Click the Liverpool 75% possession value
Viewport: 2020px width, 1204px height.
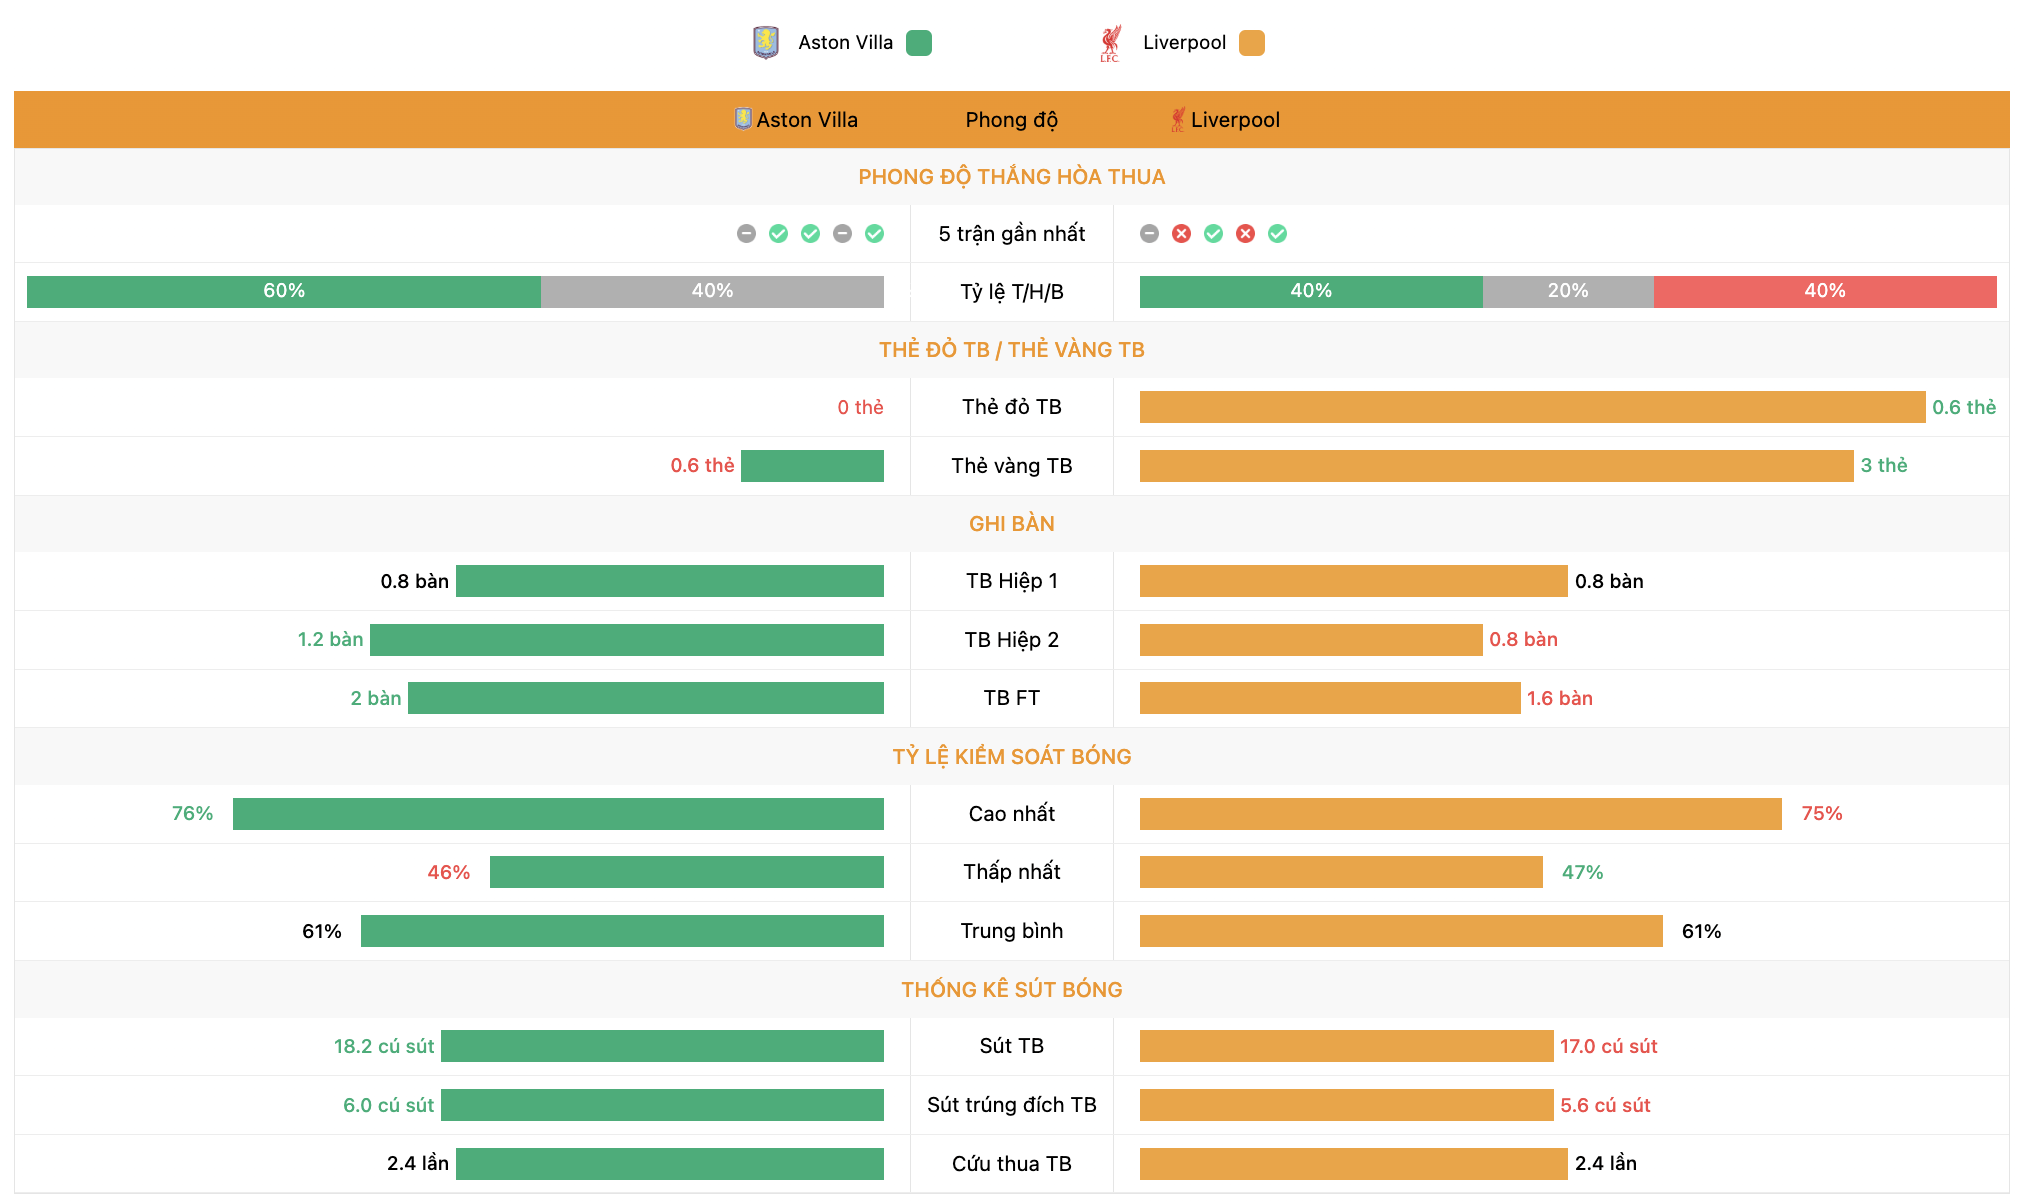click(x=1822, y=813)
